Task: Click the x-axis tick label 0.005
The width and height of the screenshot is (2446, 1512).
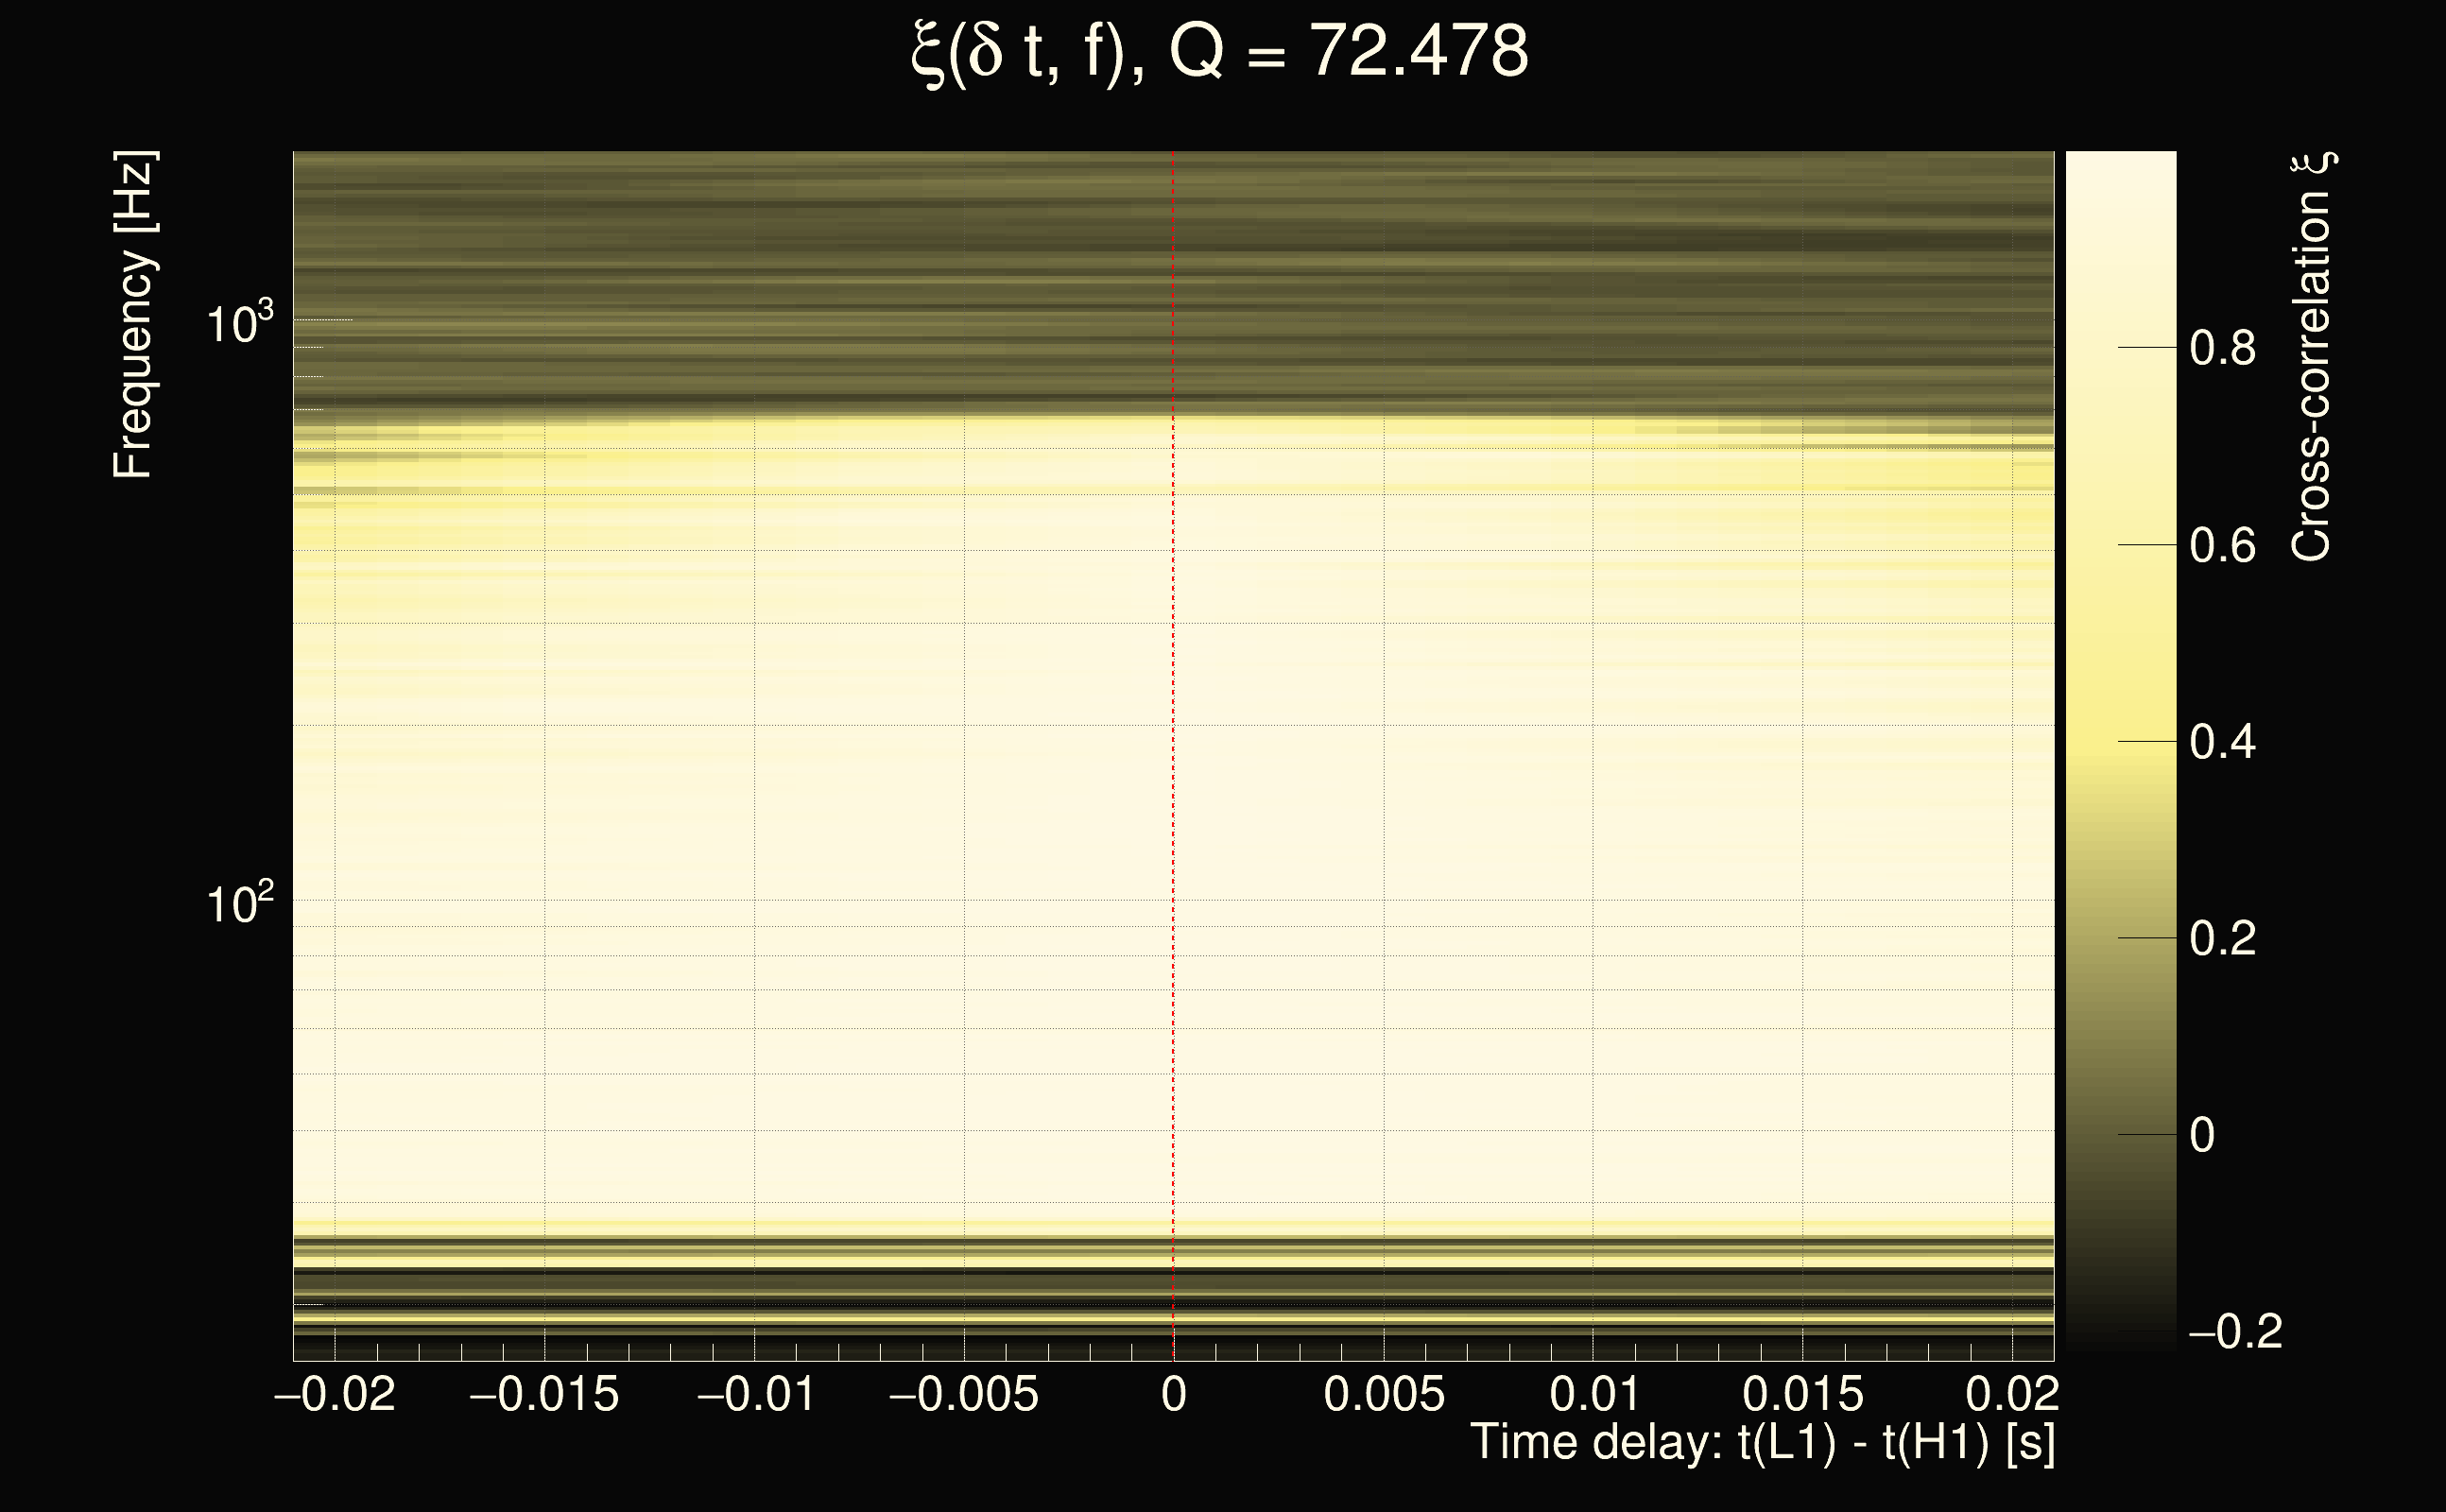Action: coord(1384,1394)
